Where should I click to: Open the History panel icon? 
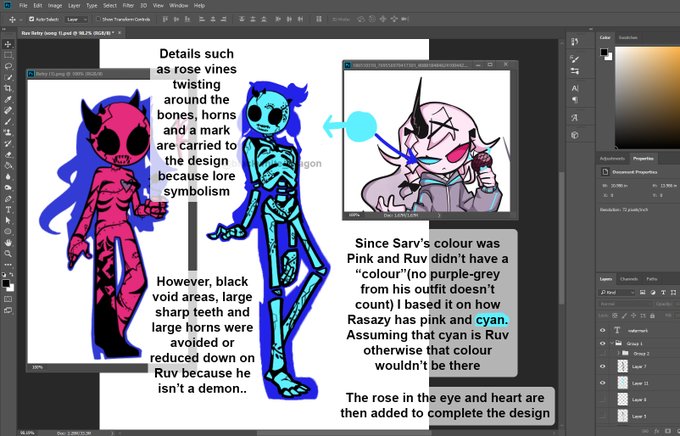575,42
